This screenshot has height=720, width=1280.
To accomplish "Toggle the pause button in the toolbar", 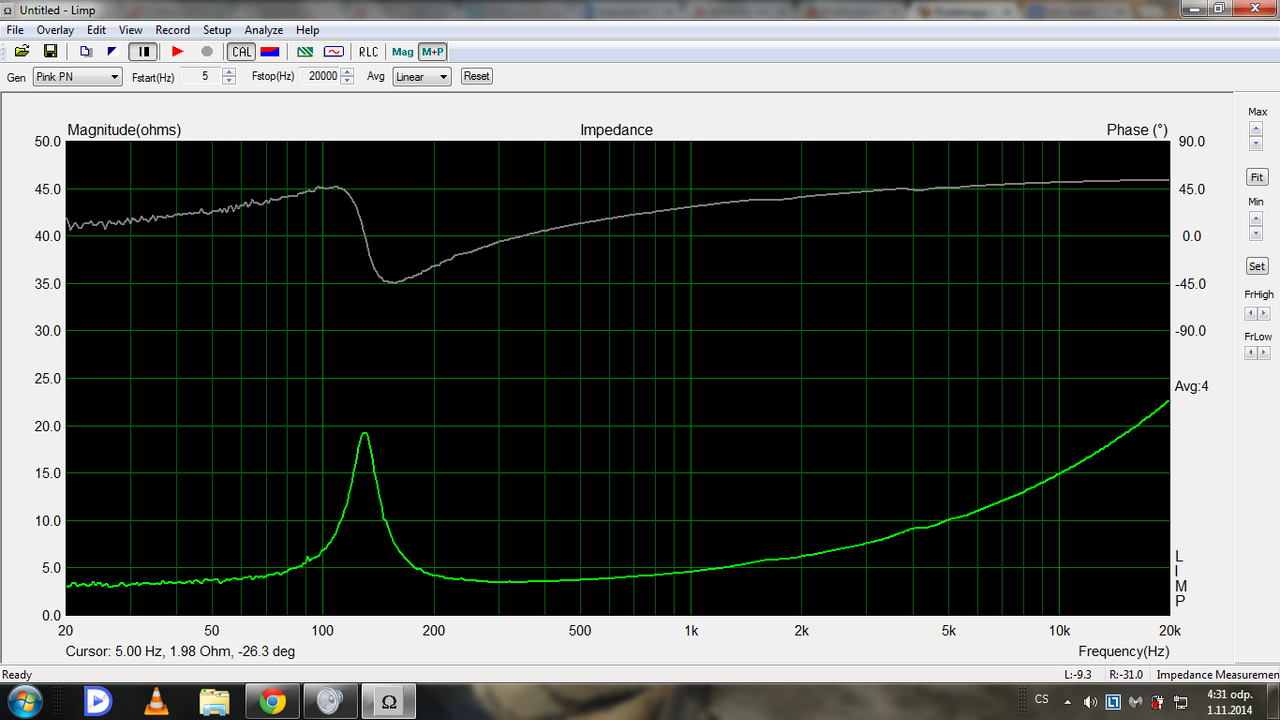I will pos(144,51).
